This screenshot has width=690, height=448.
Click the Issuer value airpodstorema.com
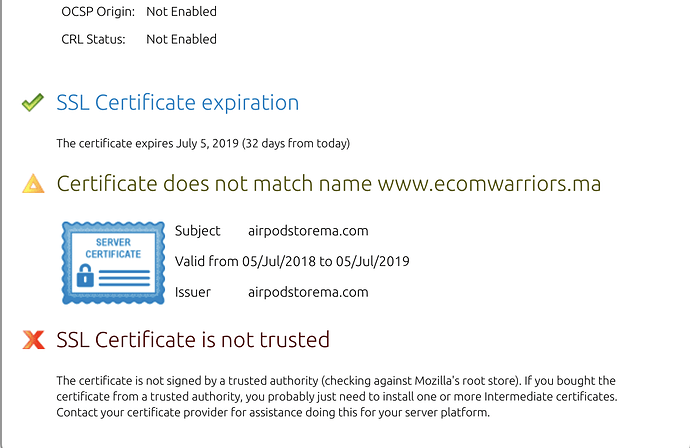308,292
